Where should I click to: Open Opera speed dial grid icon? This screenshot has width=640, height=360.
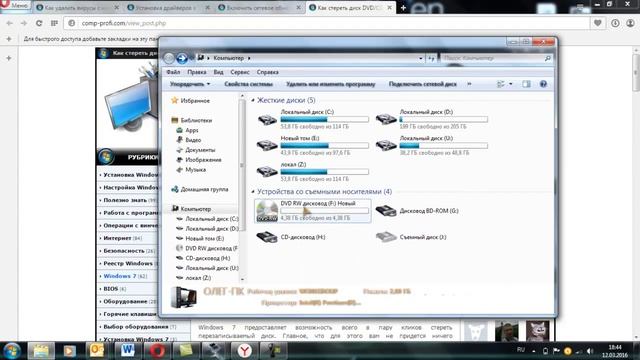[x=54, y=23]
